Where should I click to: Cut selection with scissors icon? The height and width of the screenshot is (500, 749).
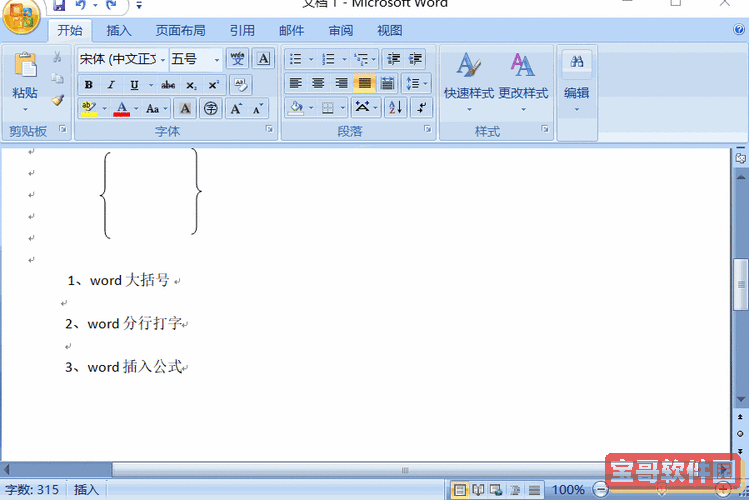(57, 57)
